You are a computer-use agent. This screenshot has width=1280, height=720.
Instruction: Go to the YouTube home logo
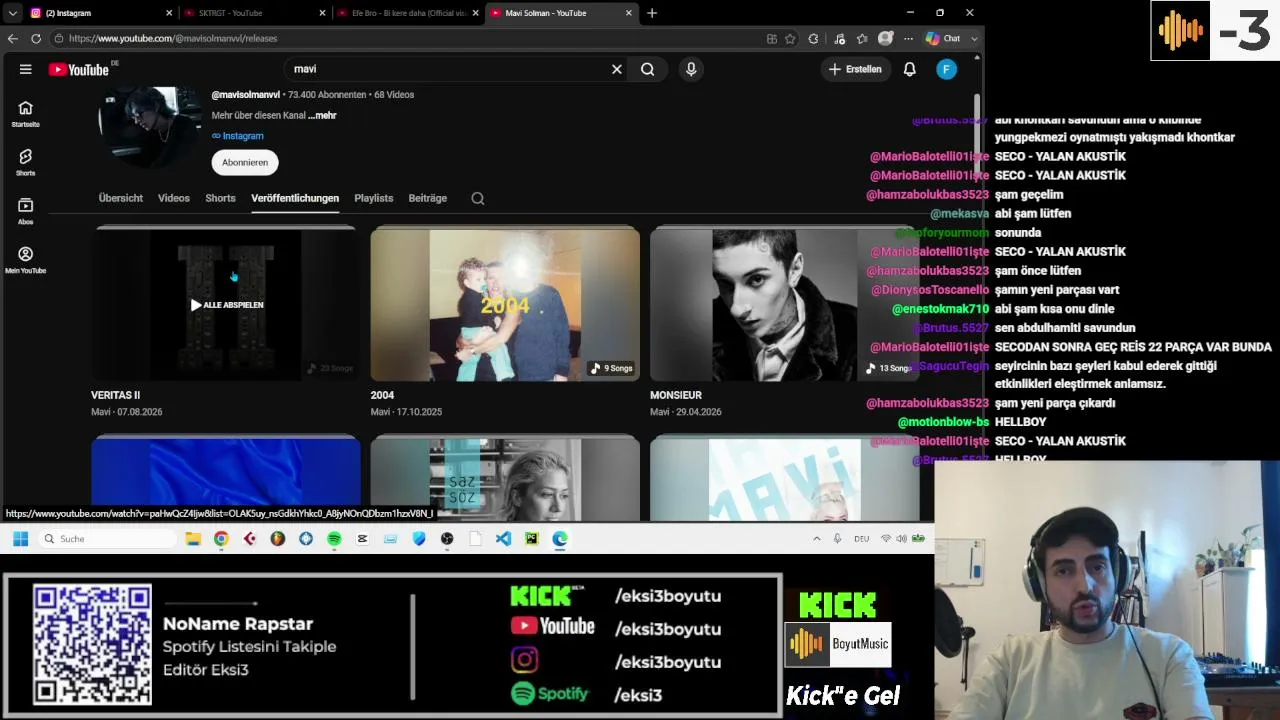pos(78,70)
